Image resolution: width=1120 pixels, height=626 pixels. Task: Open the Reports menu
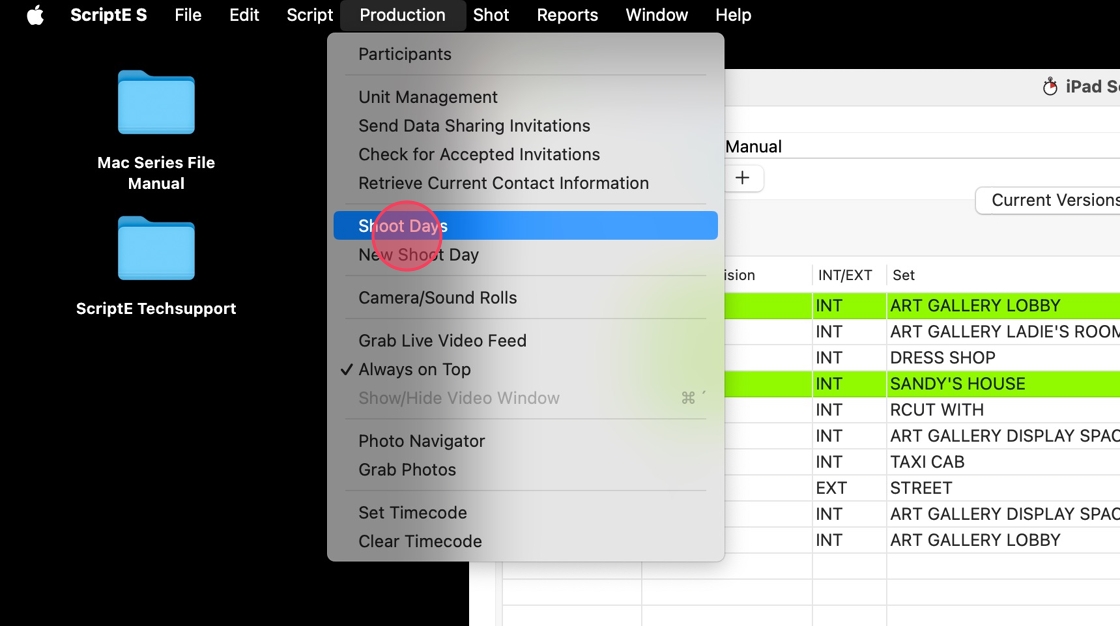point(567,15)
